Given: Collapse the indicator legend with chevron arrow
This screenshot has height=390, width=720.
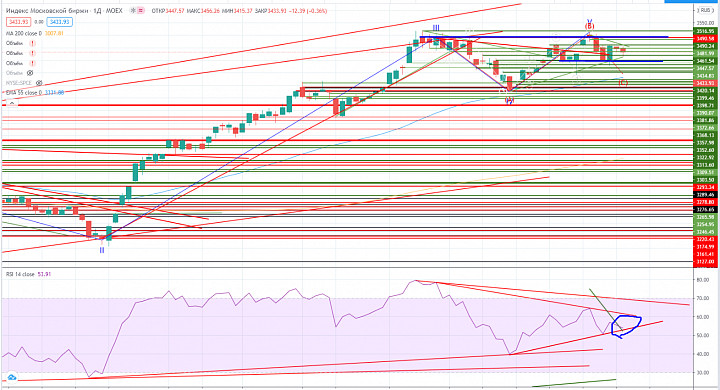Looking at the screenshot, I should point(11,104).
